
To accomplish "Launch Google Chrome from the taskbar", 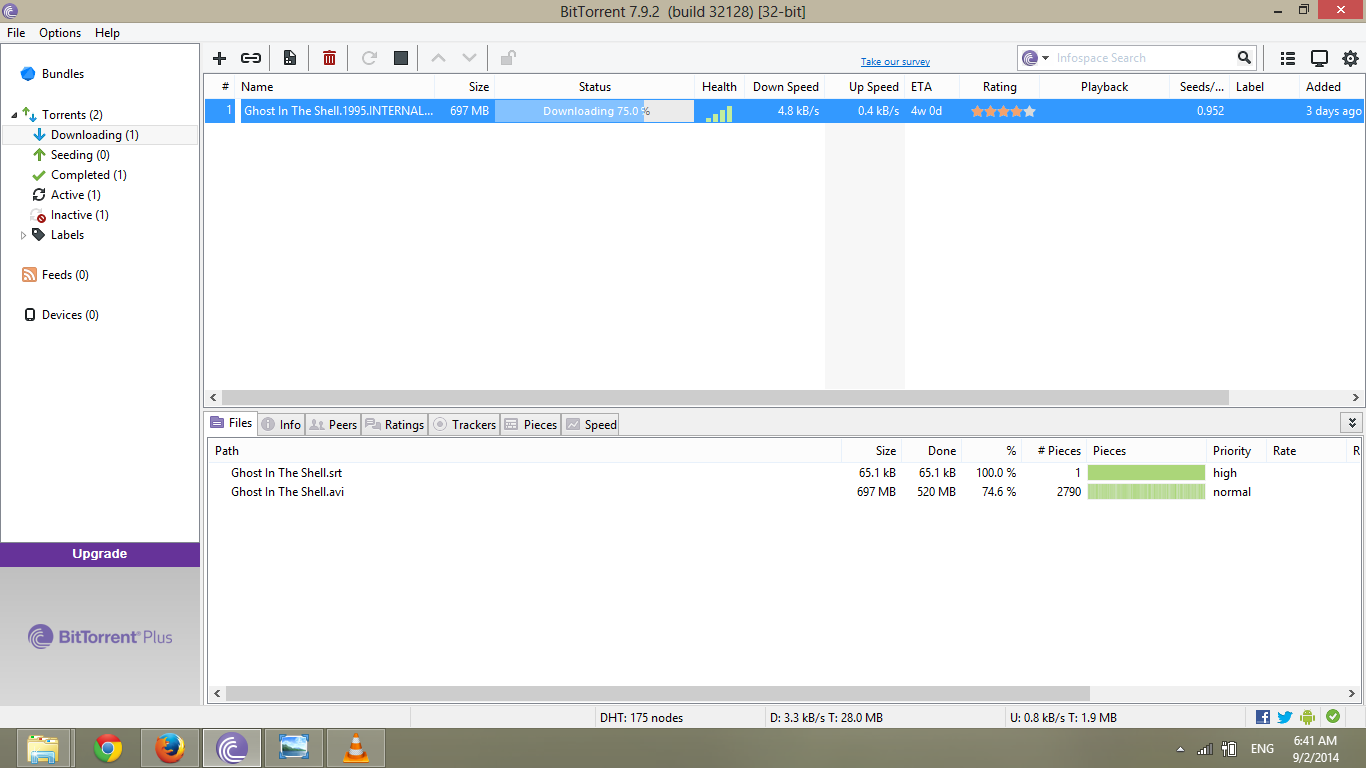I will click(108, 748).
